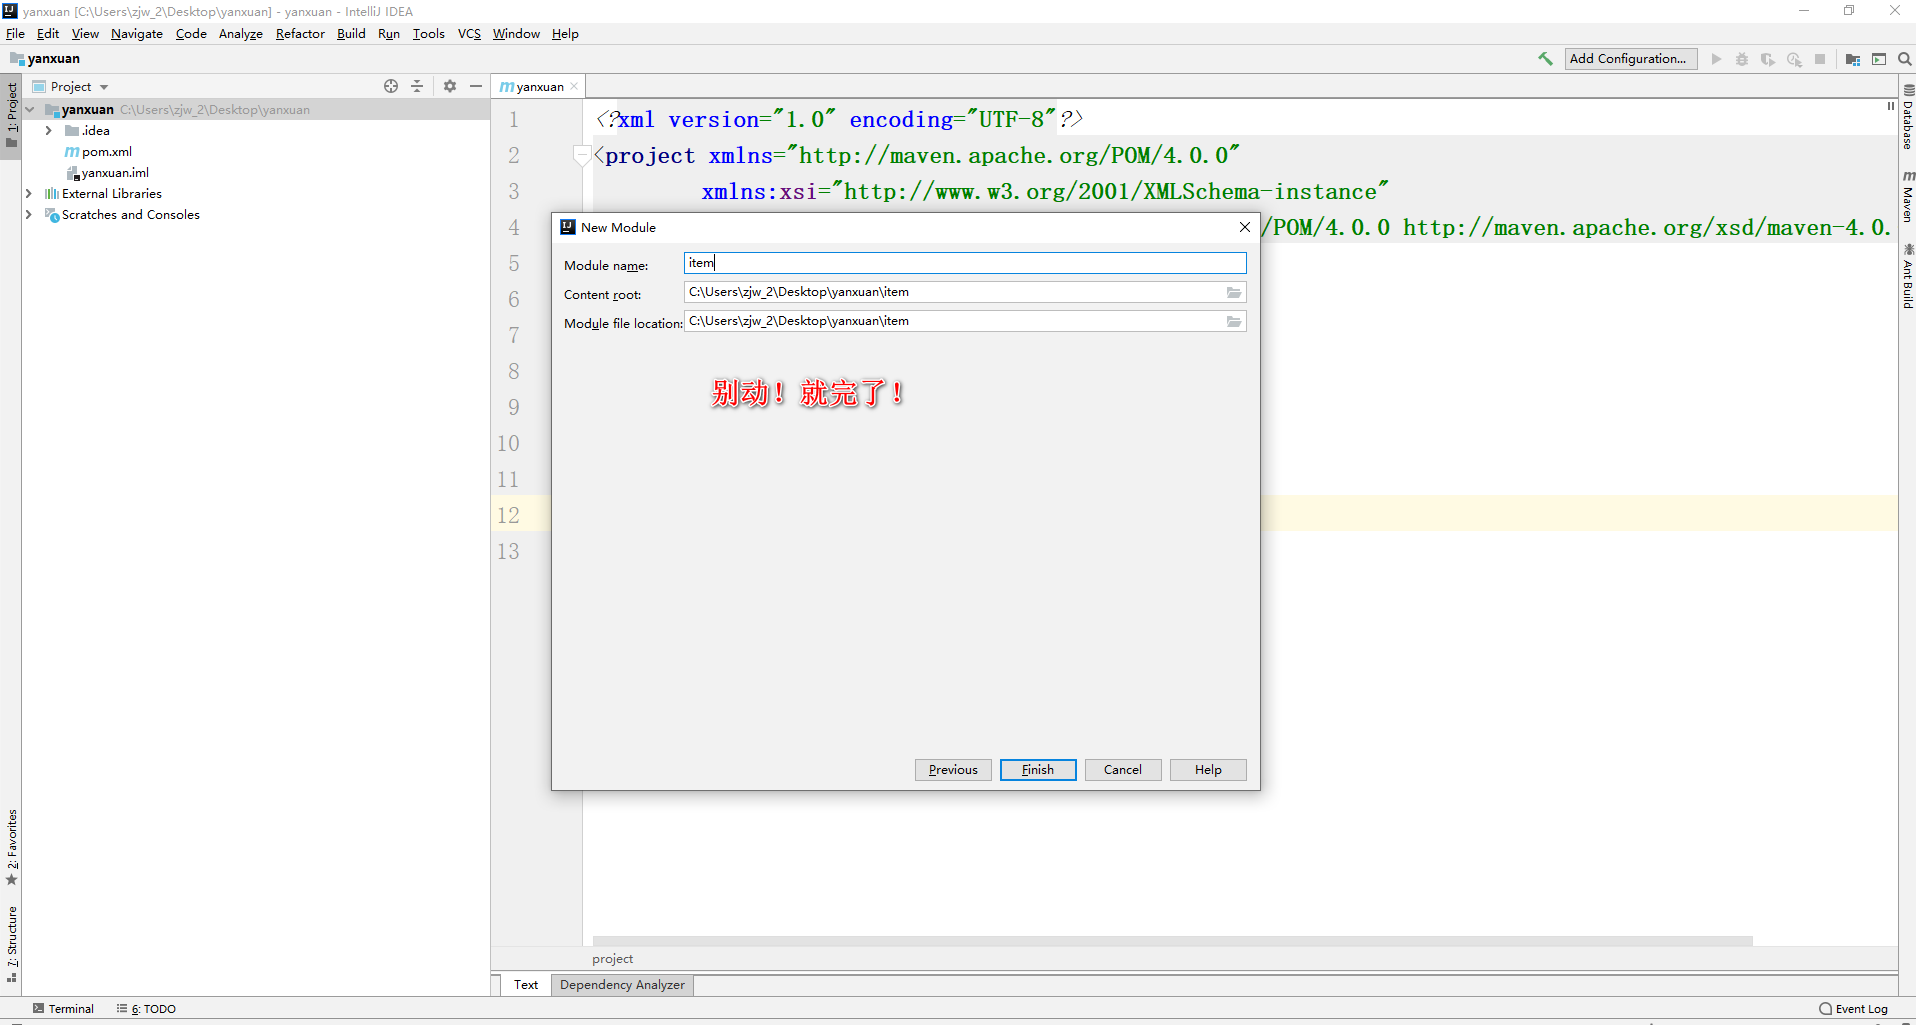Image resolution: width=1916 pixels, height=1025 pixels.
Task: Click the Module name input field
Action: (x=964, y=263)
